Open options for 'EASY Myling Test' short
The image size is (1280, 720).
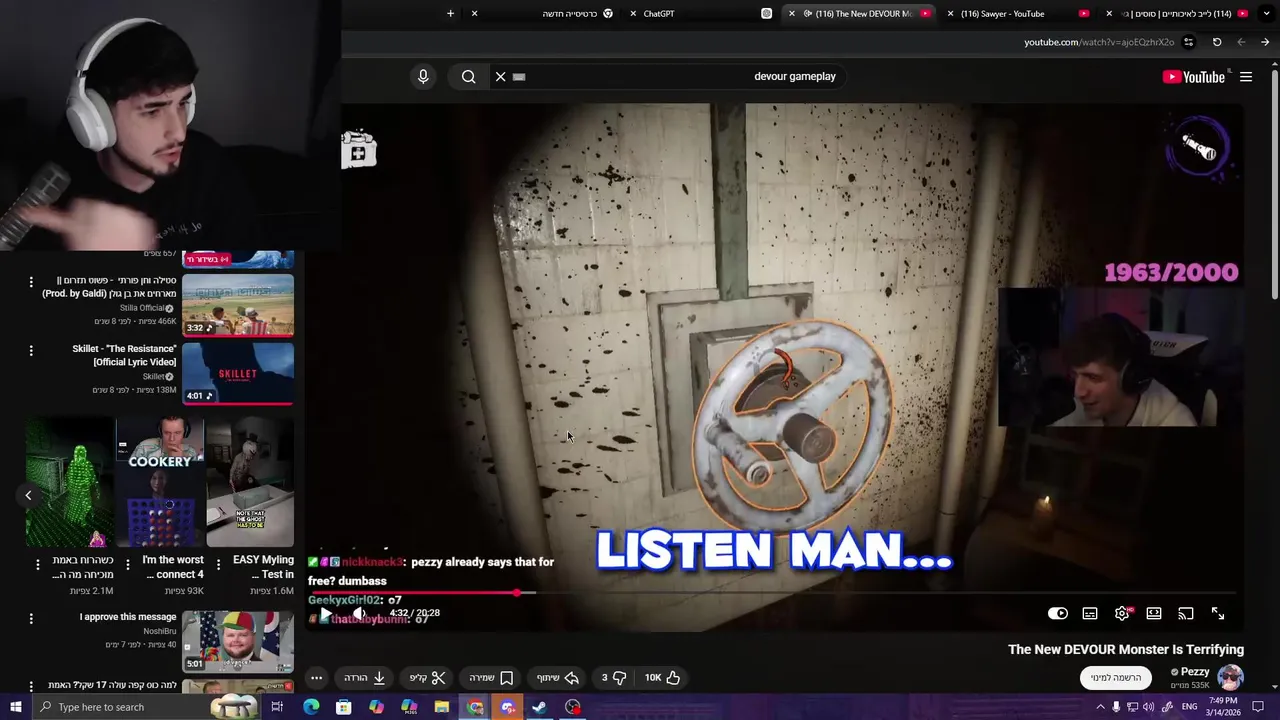point(218,565)
